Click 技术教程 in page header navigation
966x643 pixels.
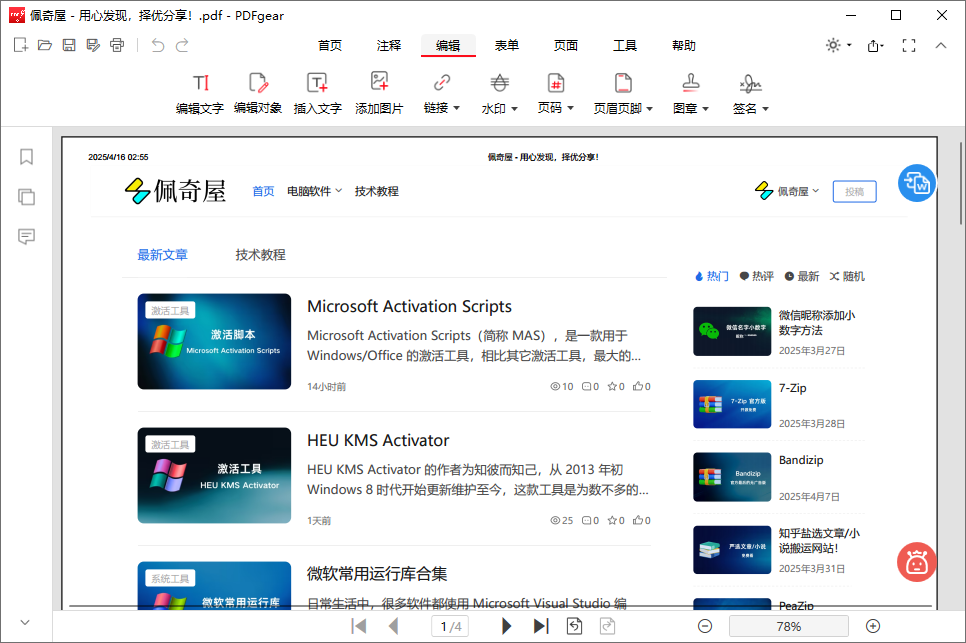376,192
